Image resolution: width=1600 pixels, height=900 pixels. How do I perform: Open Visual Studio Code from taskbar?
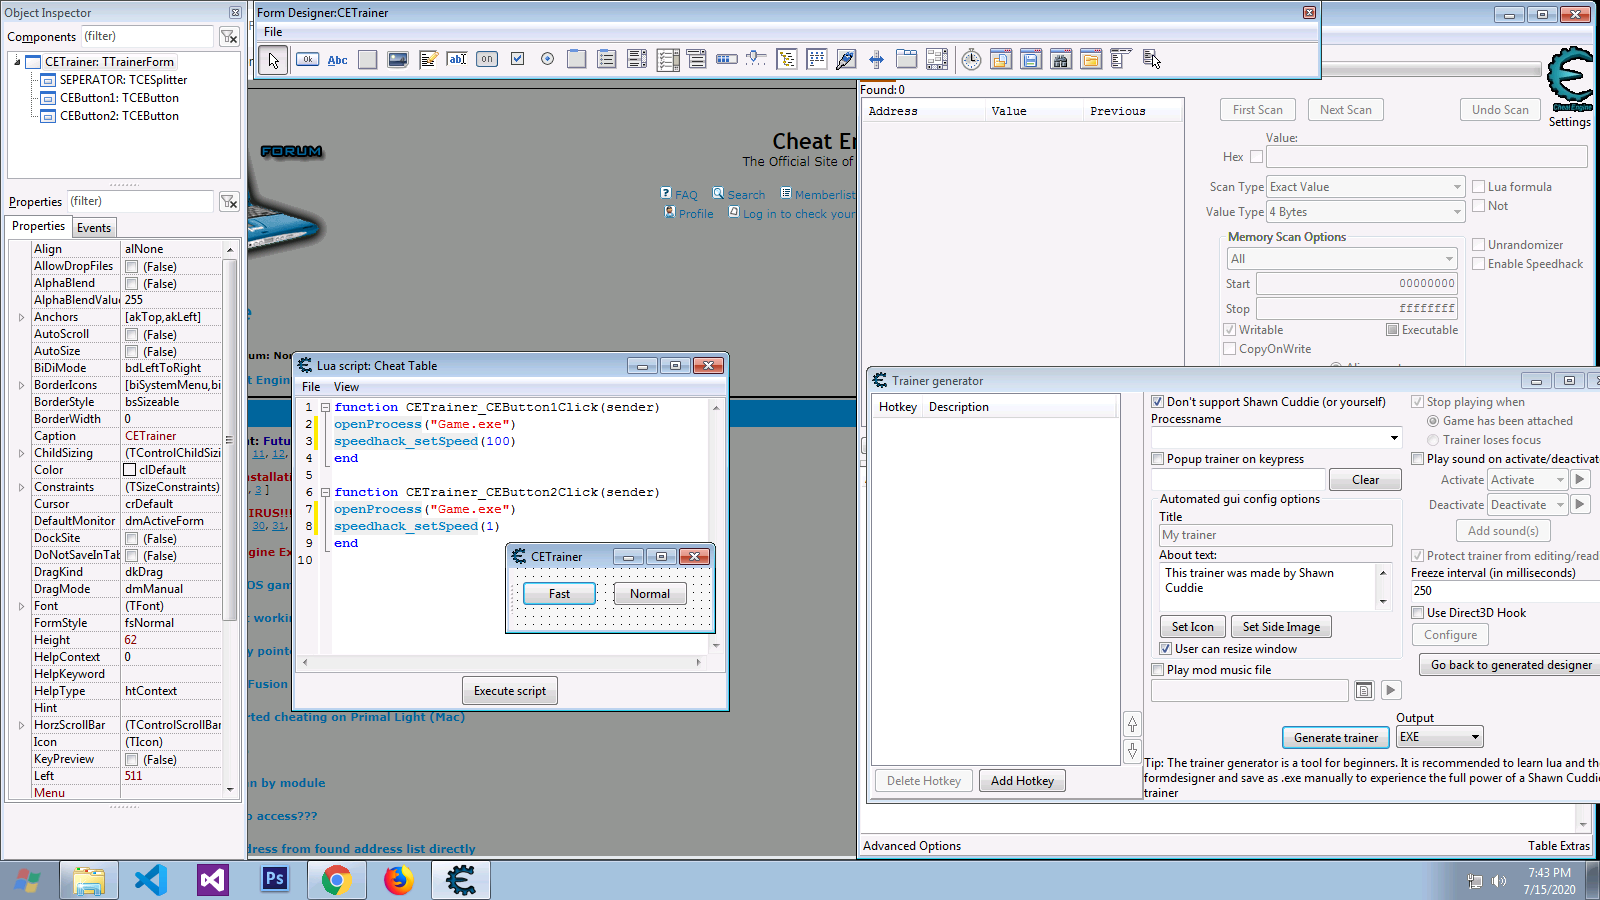151,880
